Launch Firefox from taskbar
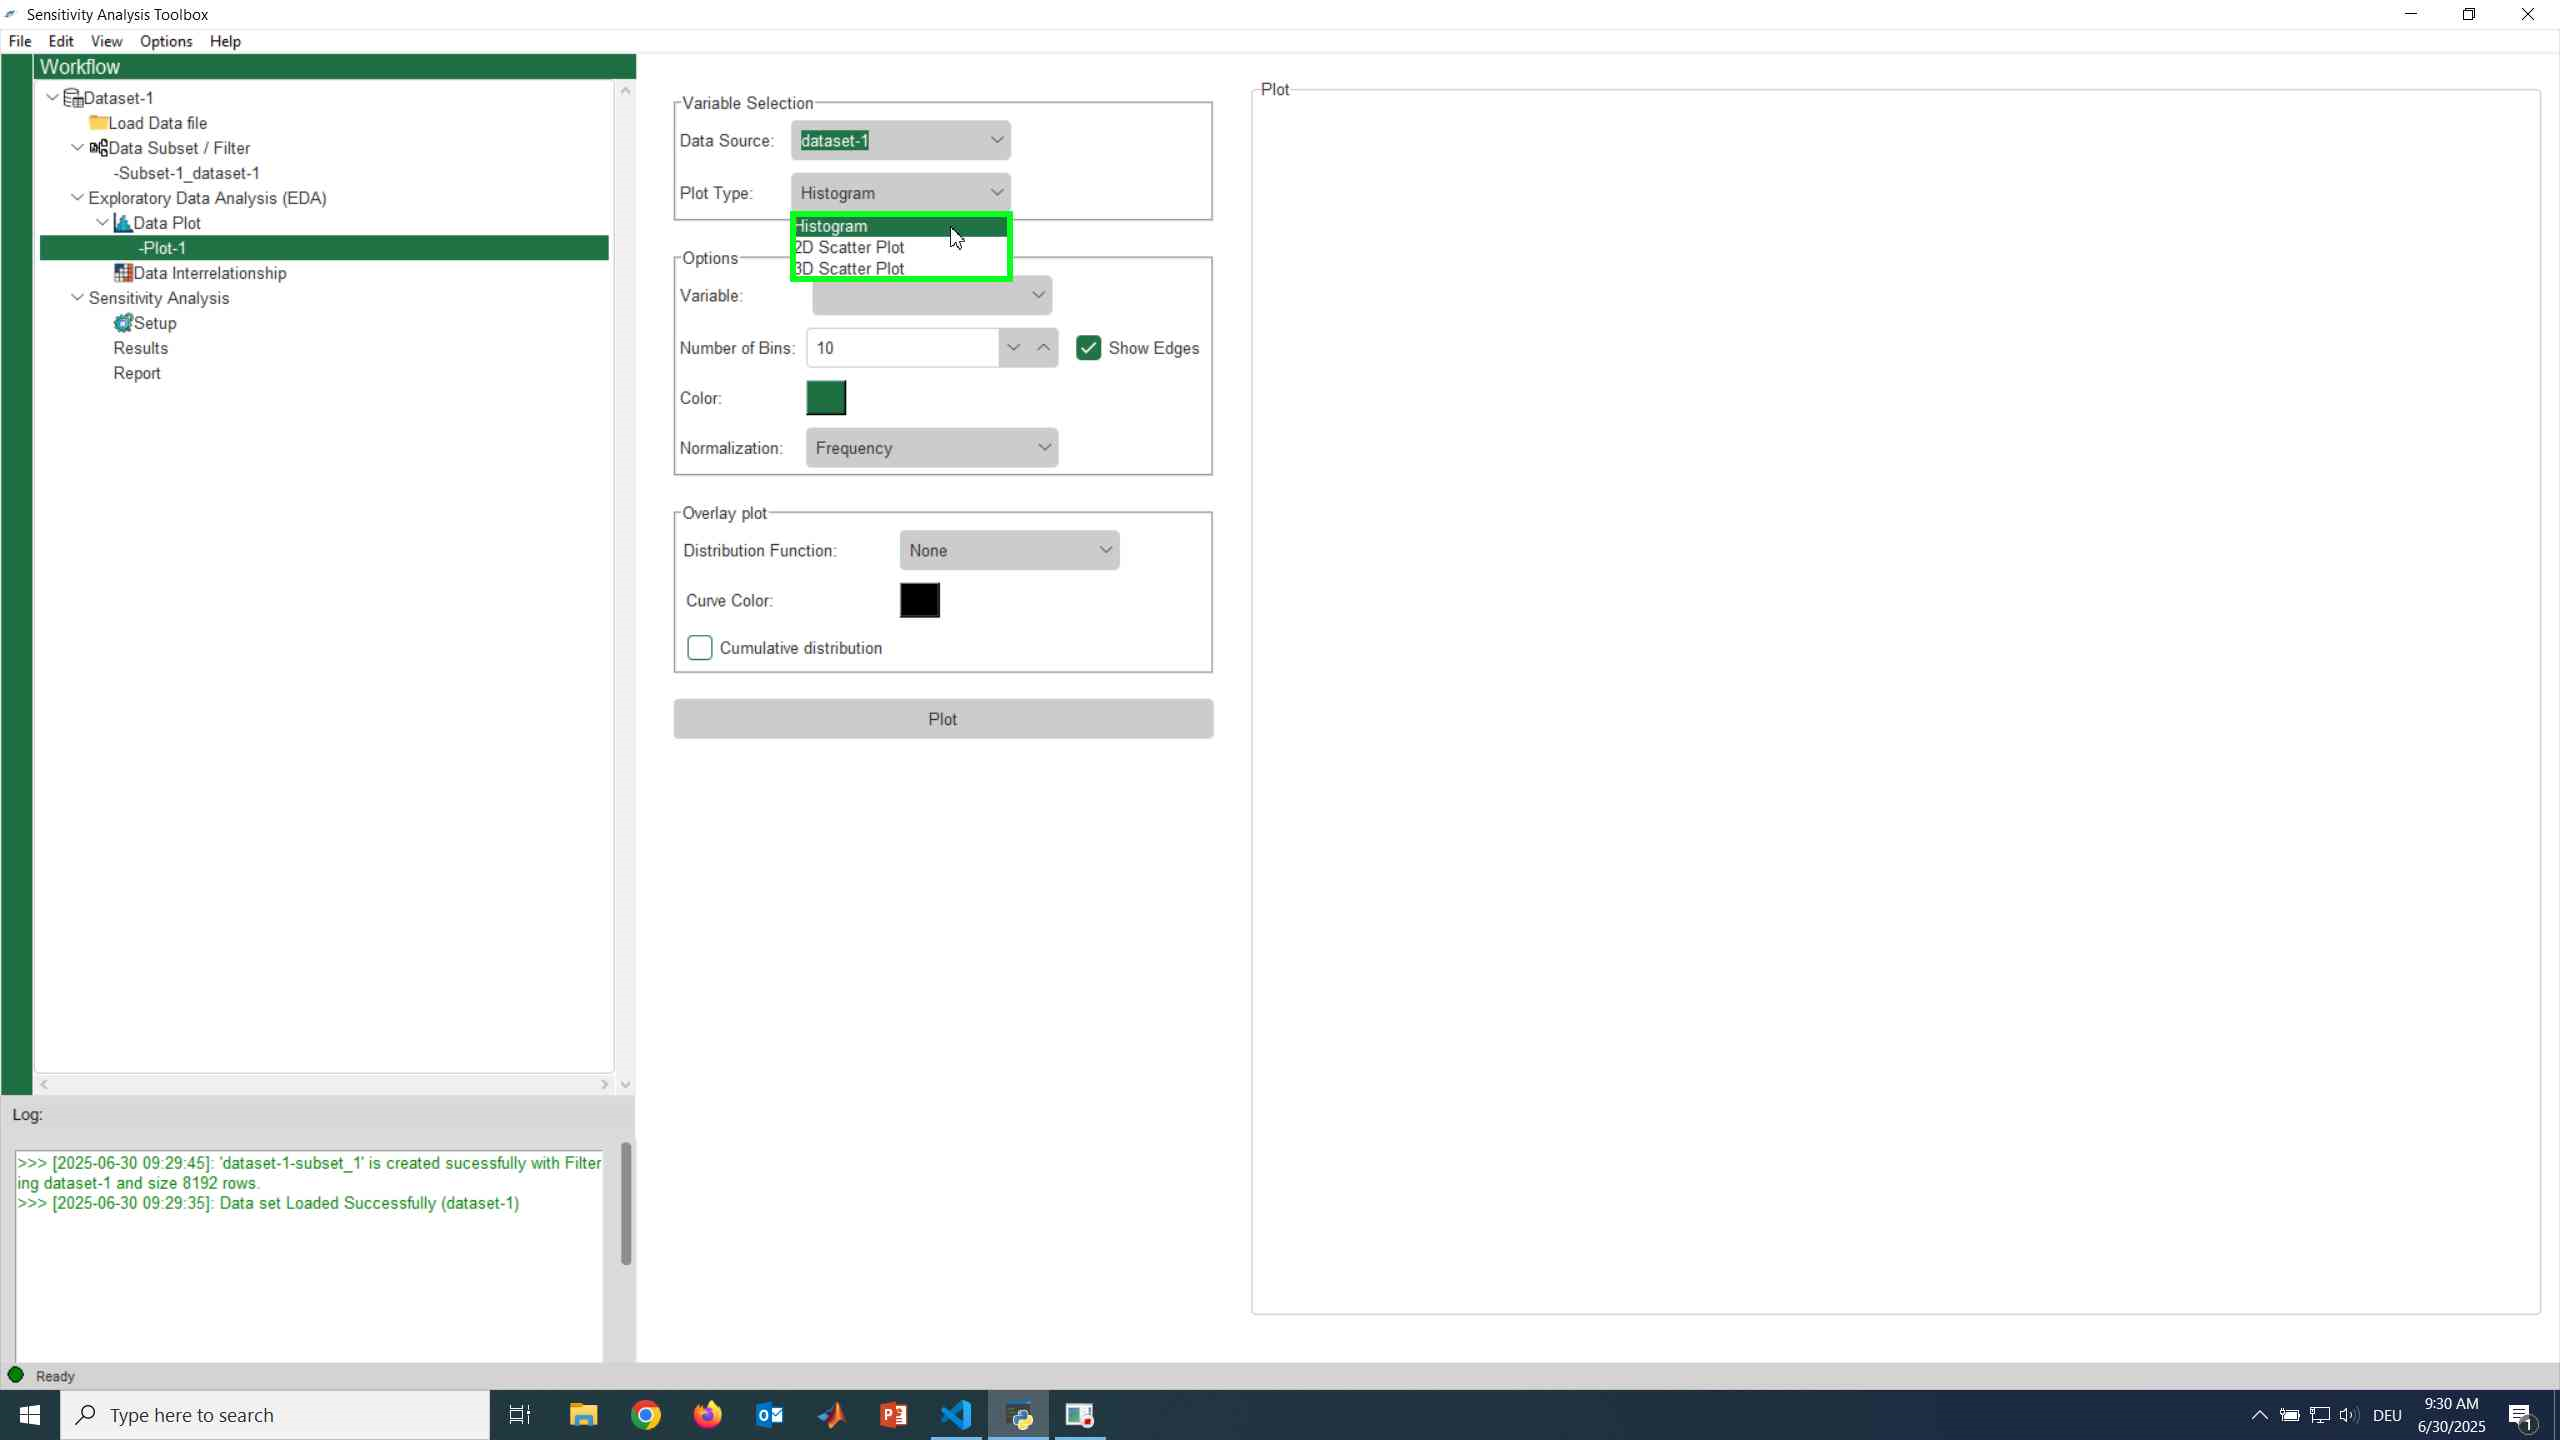 [708, 1415]
